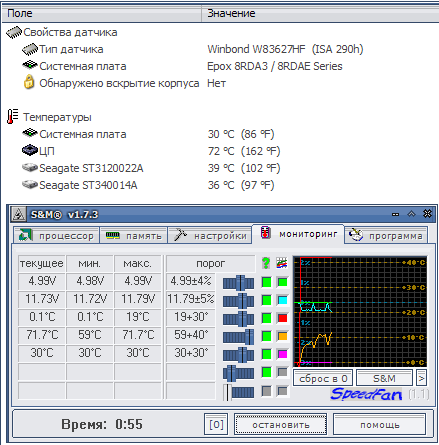Toggle green checkbox in the 30°C monitoring row
The width and height of the screenshot is (439, 445).
click(266, 354)
